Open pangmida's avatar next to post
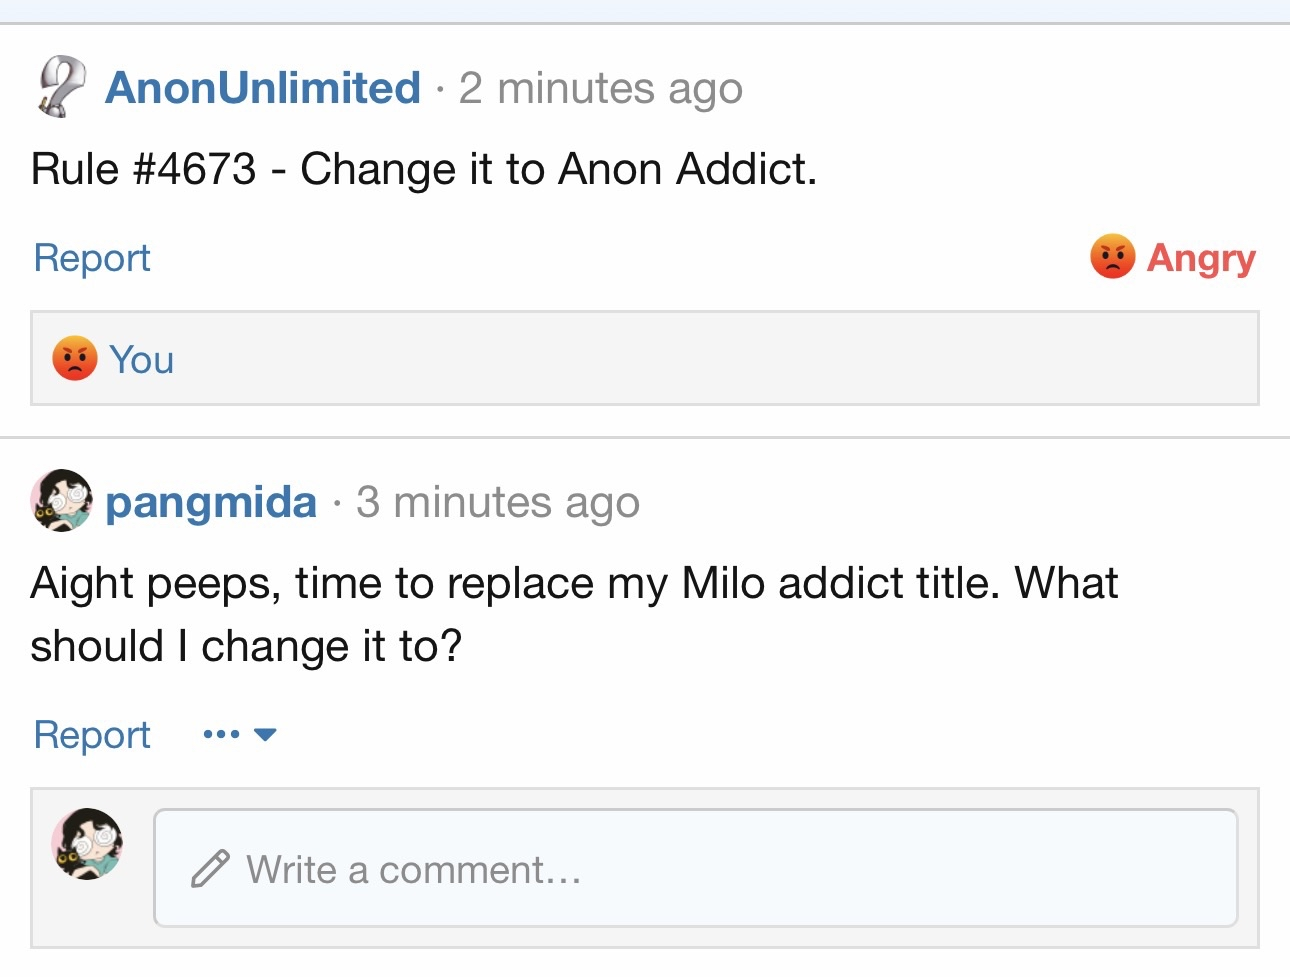1290x977 pixels. click(x=61, y=500)
